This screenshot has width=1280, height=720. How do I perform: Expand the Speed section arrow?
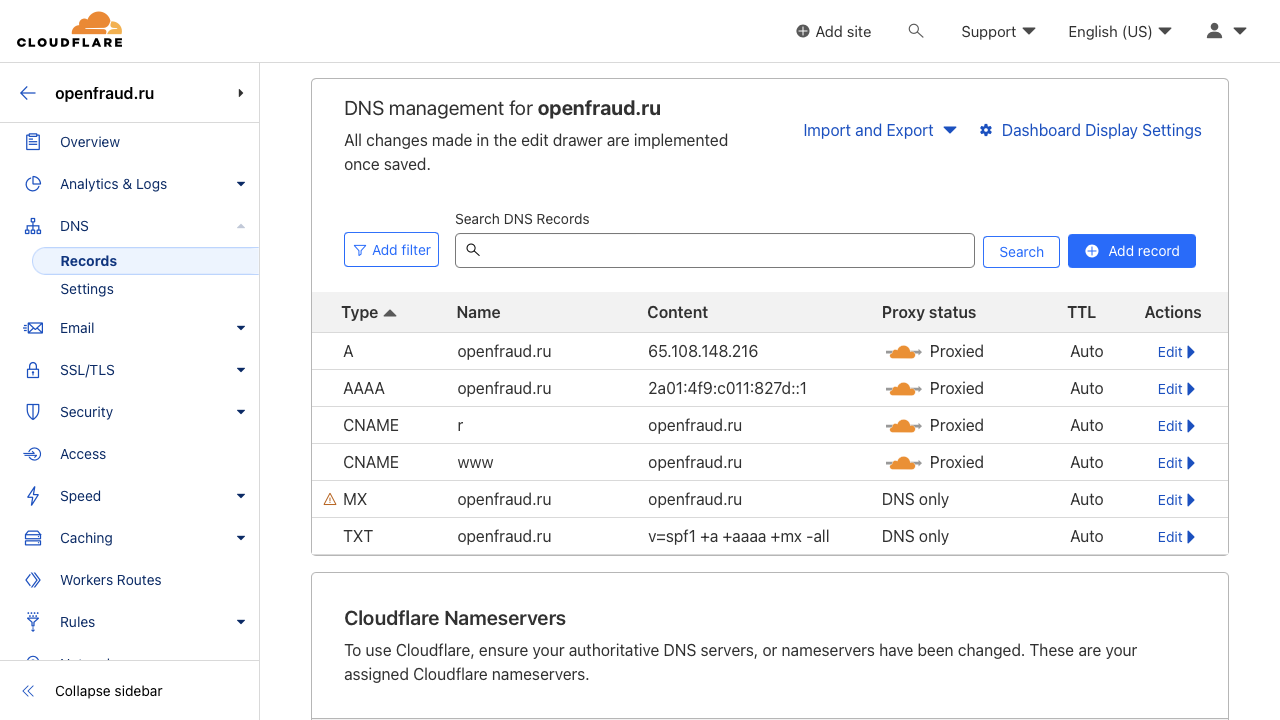click(241, 496)
